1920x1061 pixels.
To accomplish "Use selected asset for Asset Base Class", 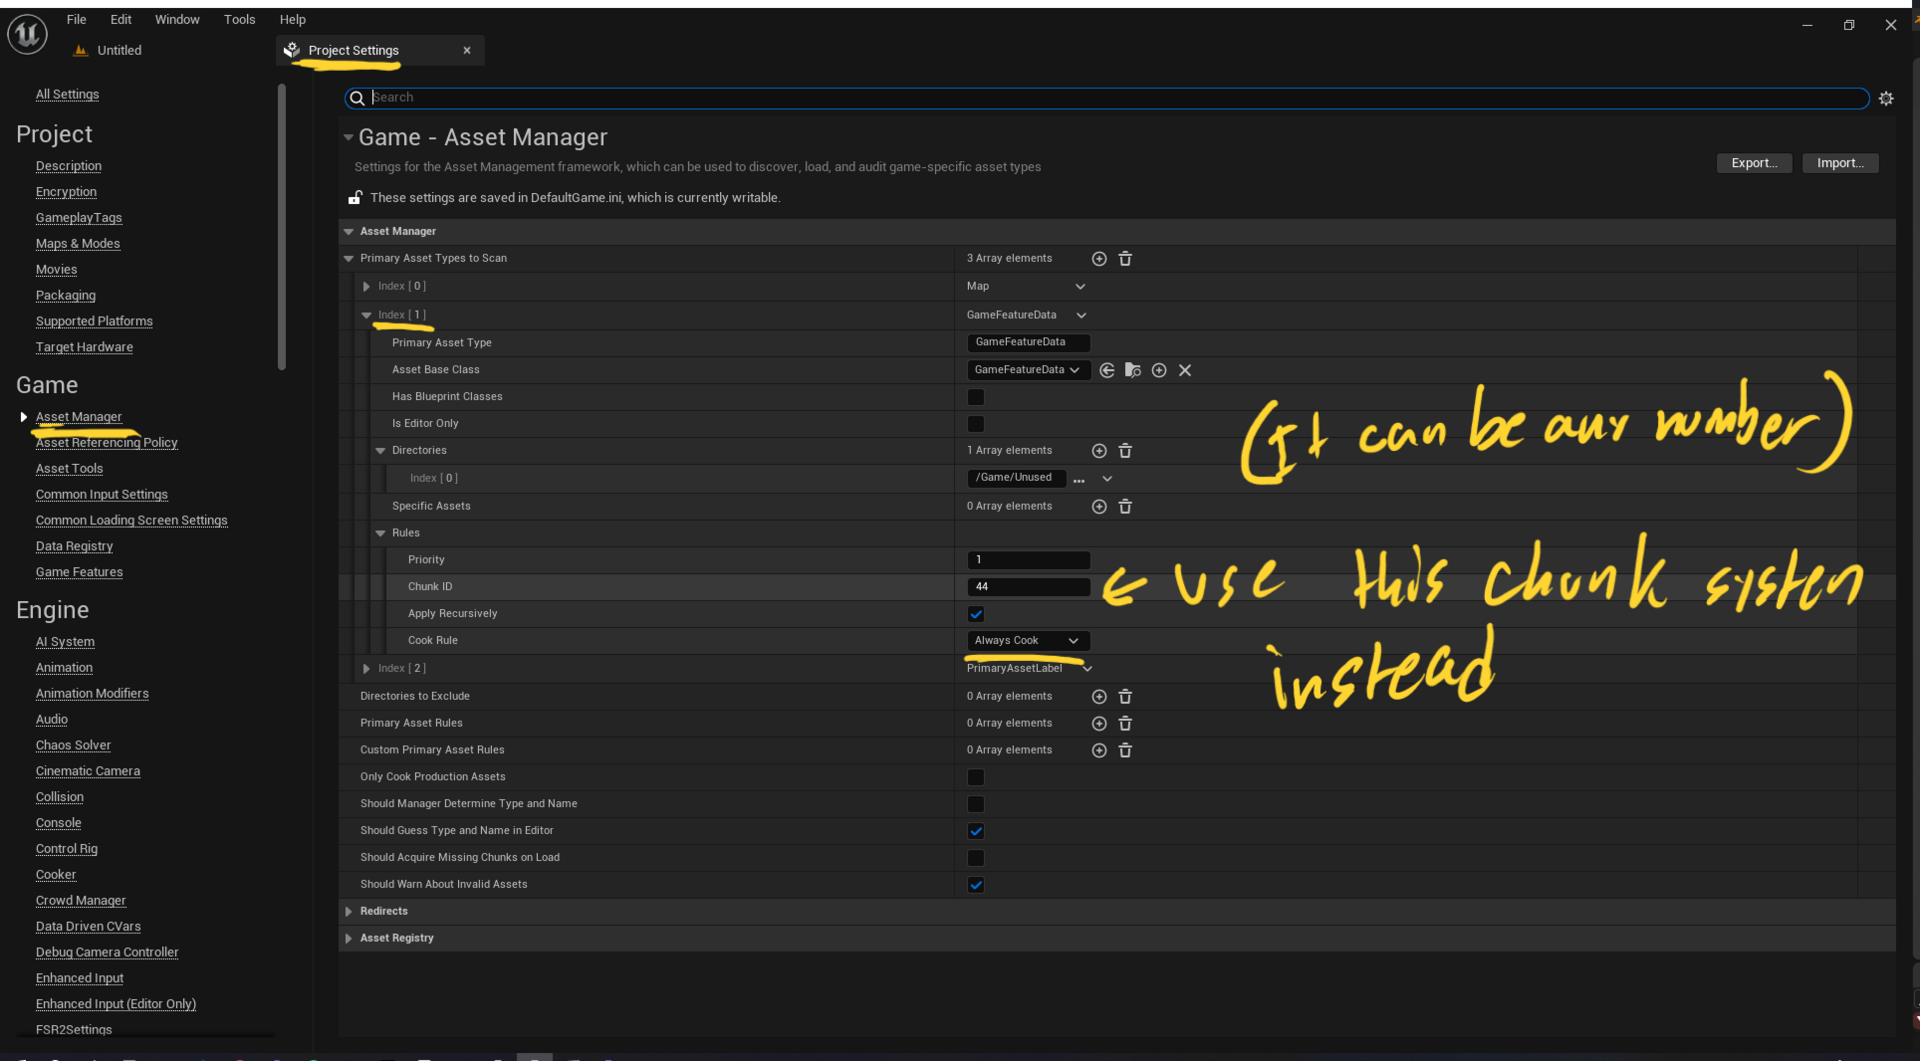I will (x=1107, y=370).
